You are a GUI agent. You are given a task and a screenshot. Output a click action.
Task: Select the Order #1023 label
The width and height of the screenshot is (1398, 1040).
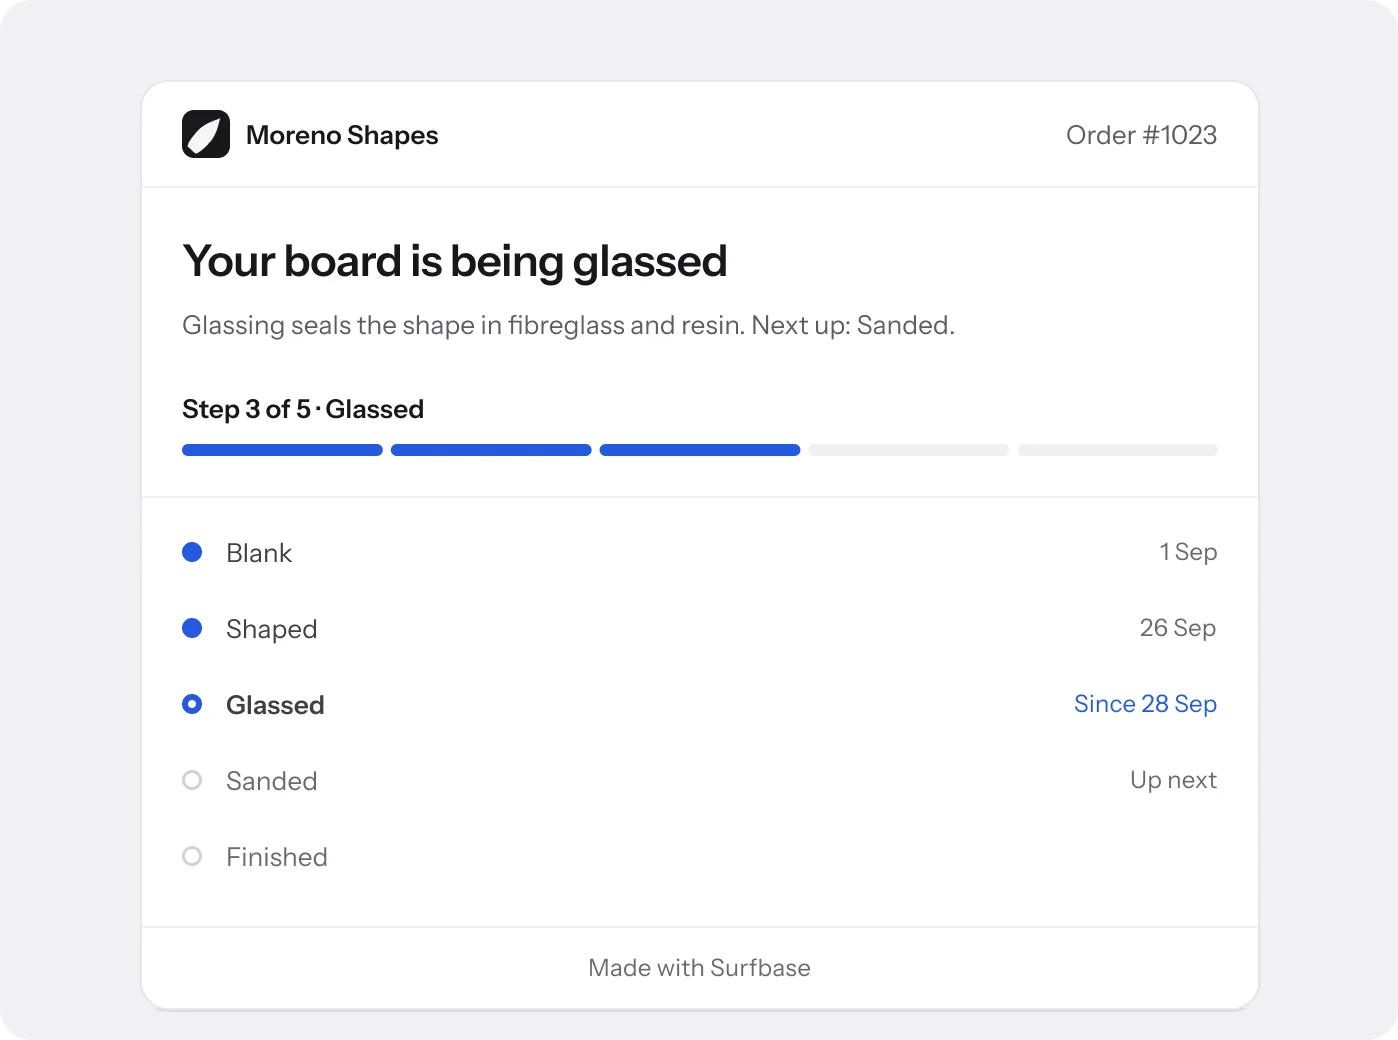point(1141,135)
